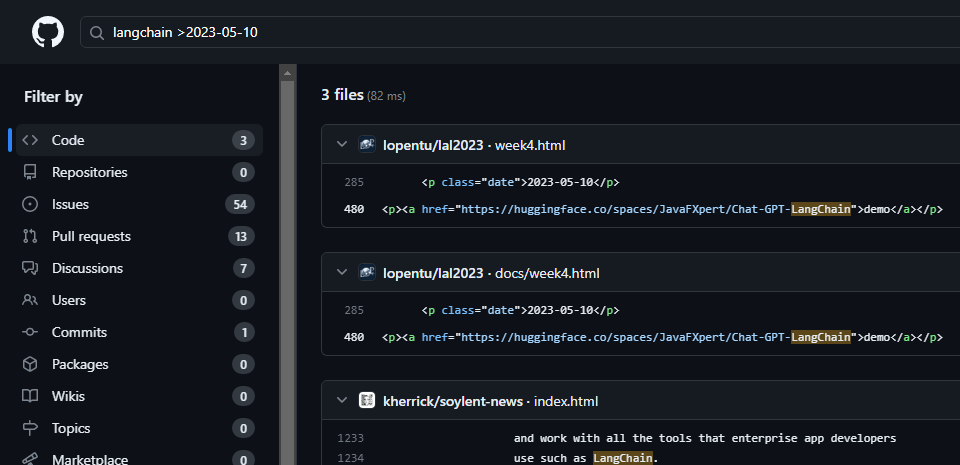Open lopentu avatar beside docs/week4.html
The height and width of the screenshot is (465, 960).
(x=367, y=273)
